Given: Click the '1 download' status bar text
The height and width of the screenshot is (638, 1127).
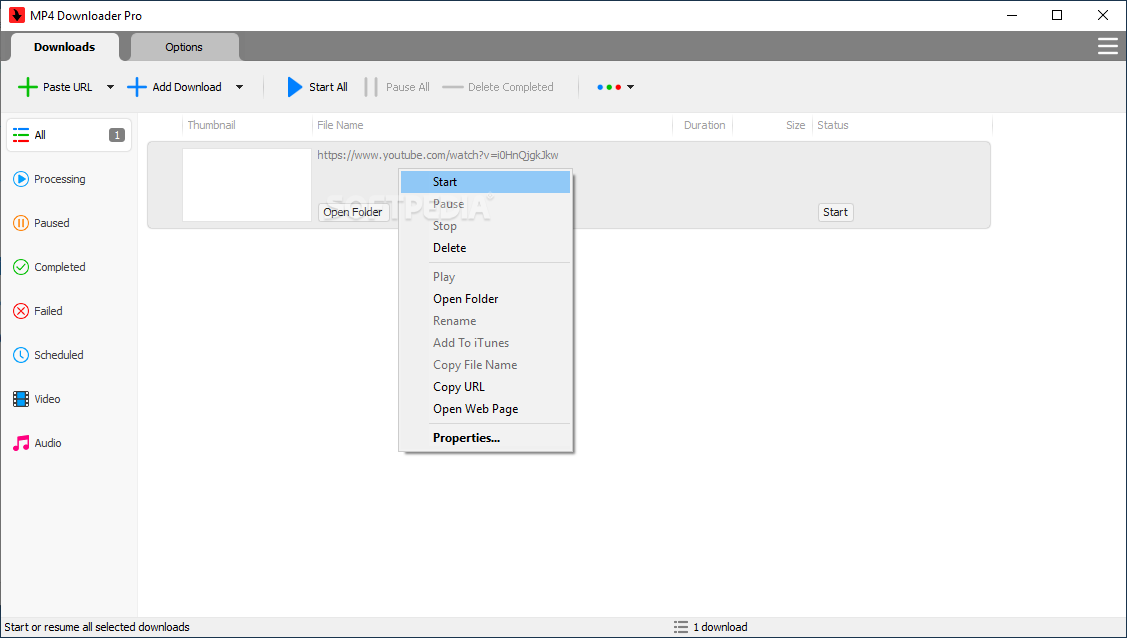Looking at the screenshot, I should (720, 627).
